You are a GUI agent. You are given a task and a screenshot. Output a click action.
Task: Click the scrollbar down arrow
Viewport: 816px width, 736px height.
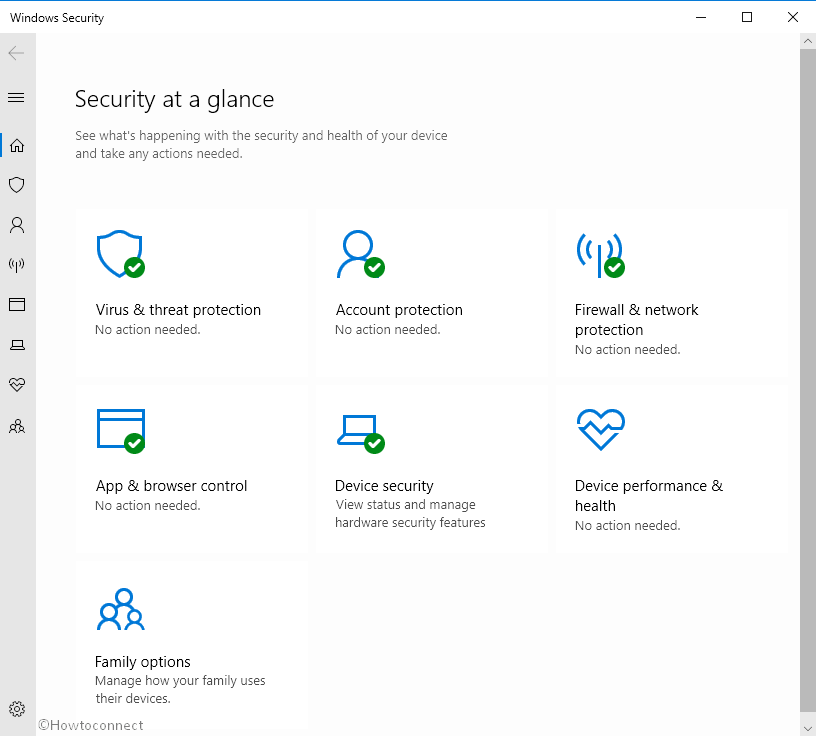point(806,726)
